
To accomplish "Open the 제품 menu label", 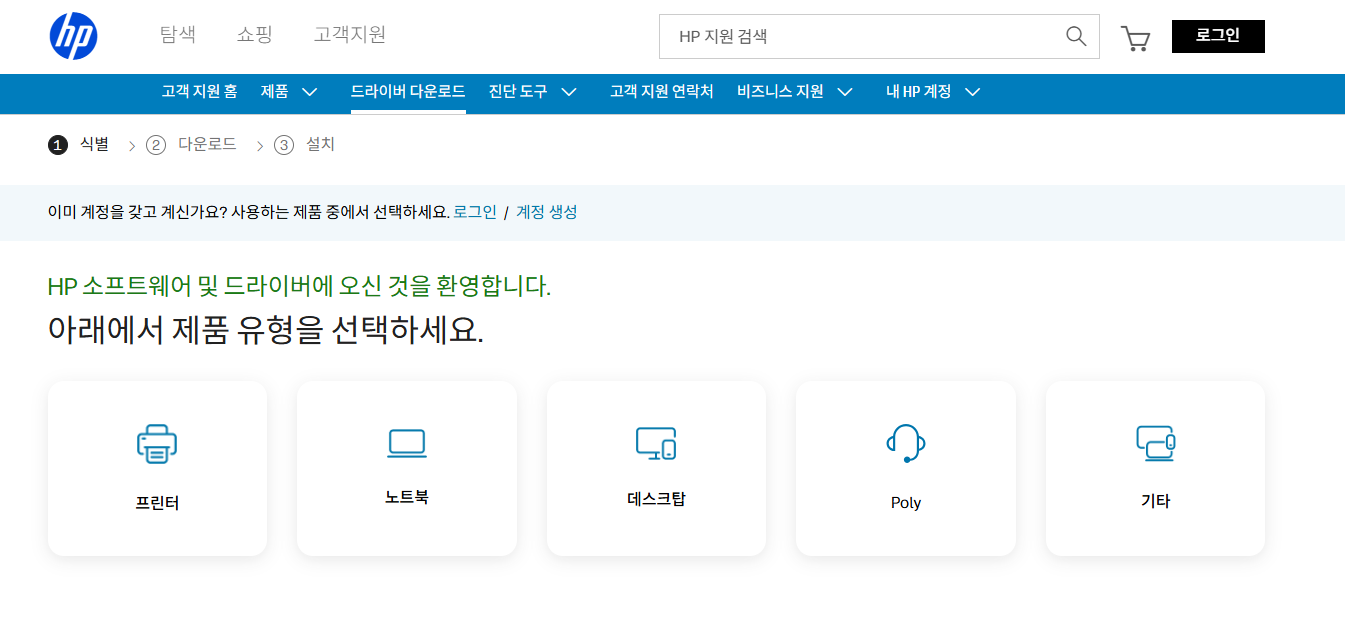I will 275,91.
